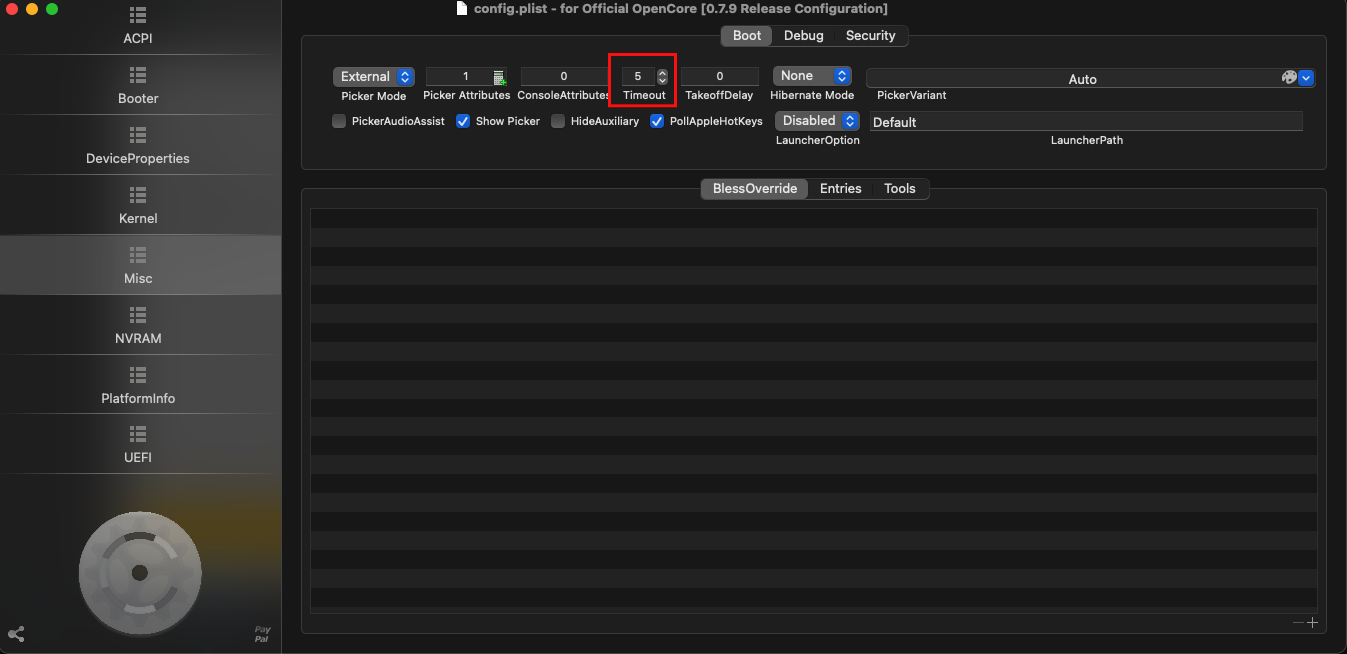The width and height of the screenshot is (1347, 654).
Task: Open the UEFI section in sidebar
Action: [x=138, y=445]
